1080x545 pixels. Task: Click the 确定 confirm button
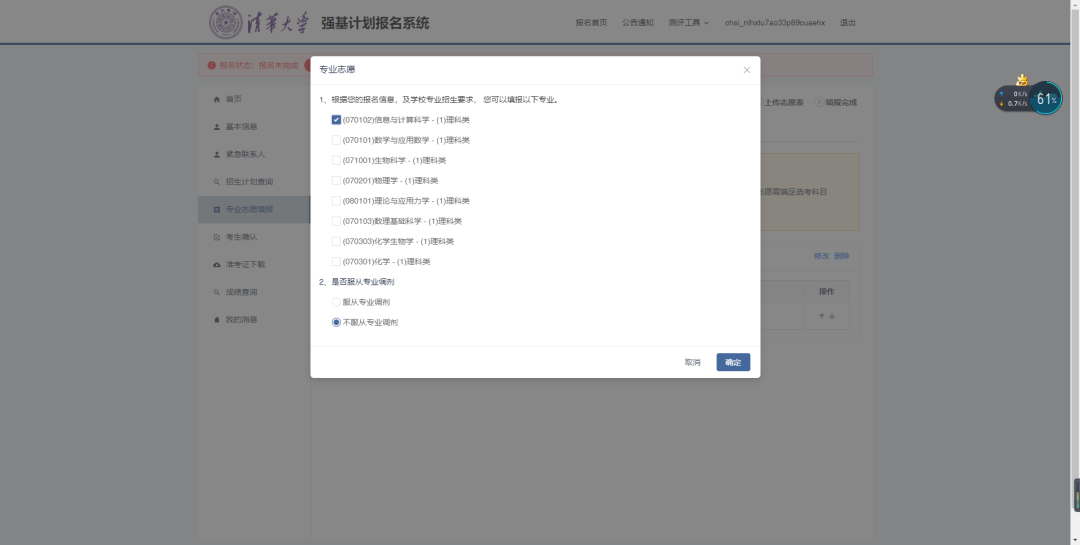733,362
